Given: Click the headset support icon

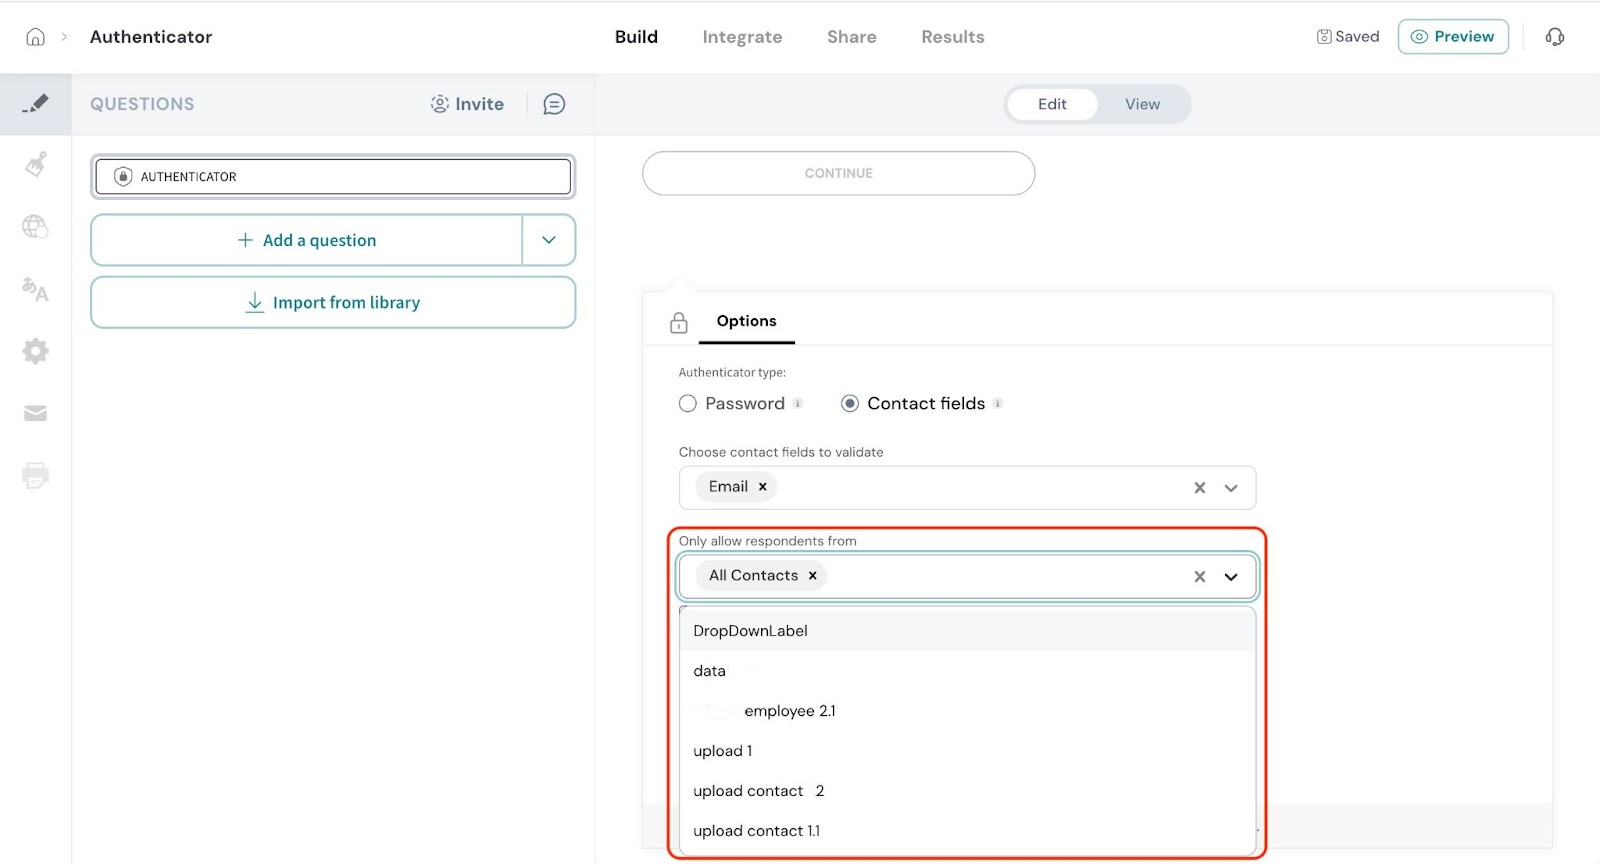Looking at the screenshot, I should pyautogui.click(x=1554, y=37).
